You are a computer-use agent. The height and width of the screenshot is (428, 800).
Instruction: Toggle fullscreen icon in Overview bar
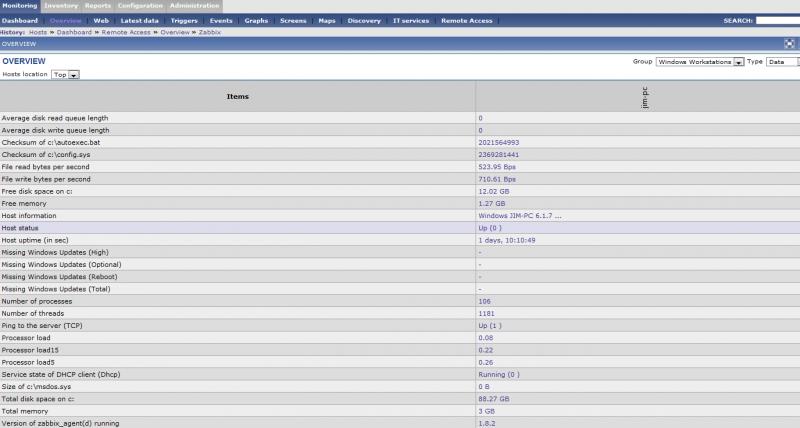(789, 44)
